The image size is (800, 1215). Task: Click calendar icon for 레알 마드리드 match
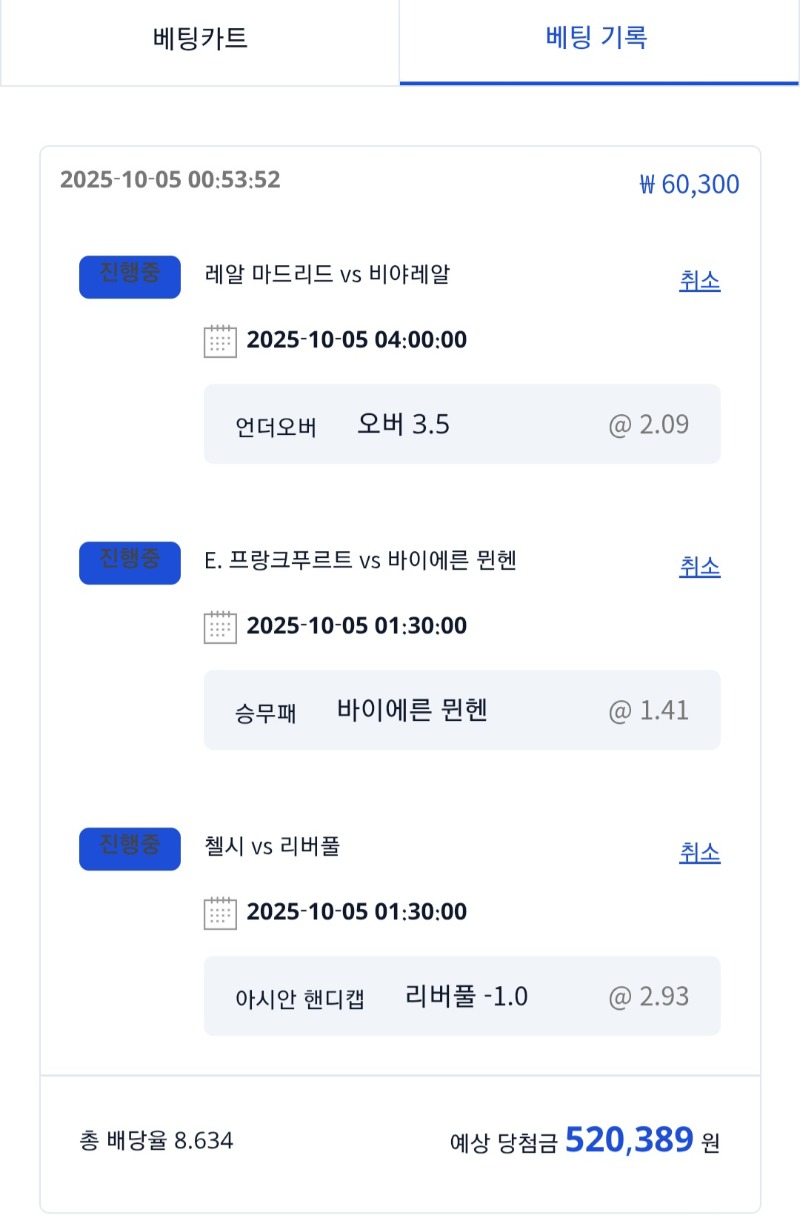pyautogui.click(x=220, y=341)
